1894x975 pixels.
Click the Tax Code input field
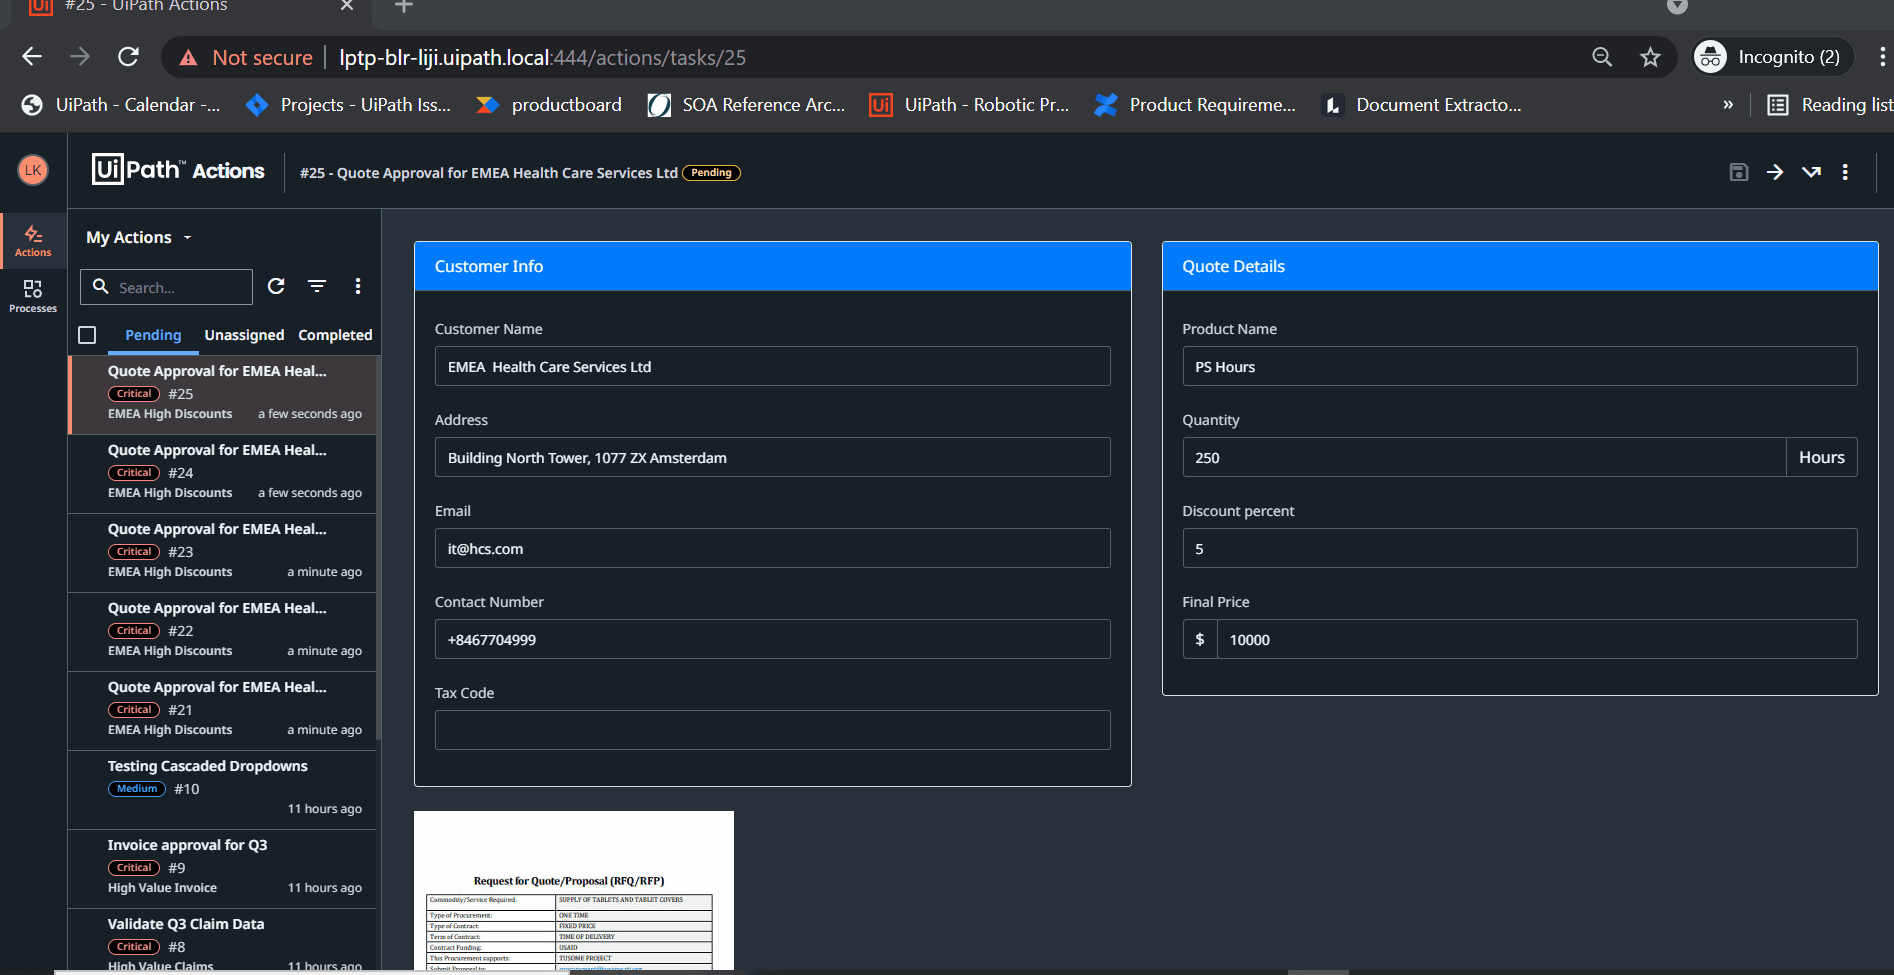(x=772, y=730)
